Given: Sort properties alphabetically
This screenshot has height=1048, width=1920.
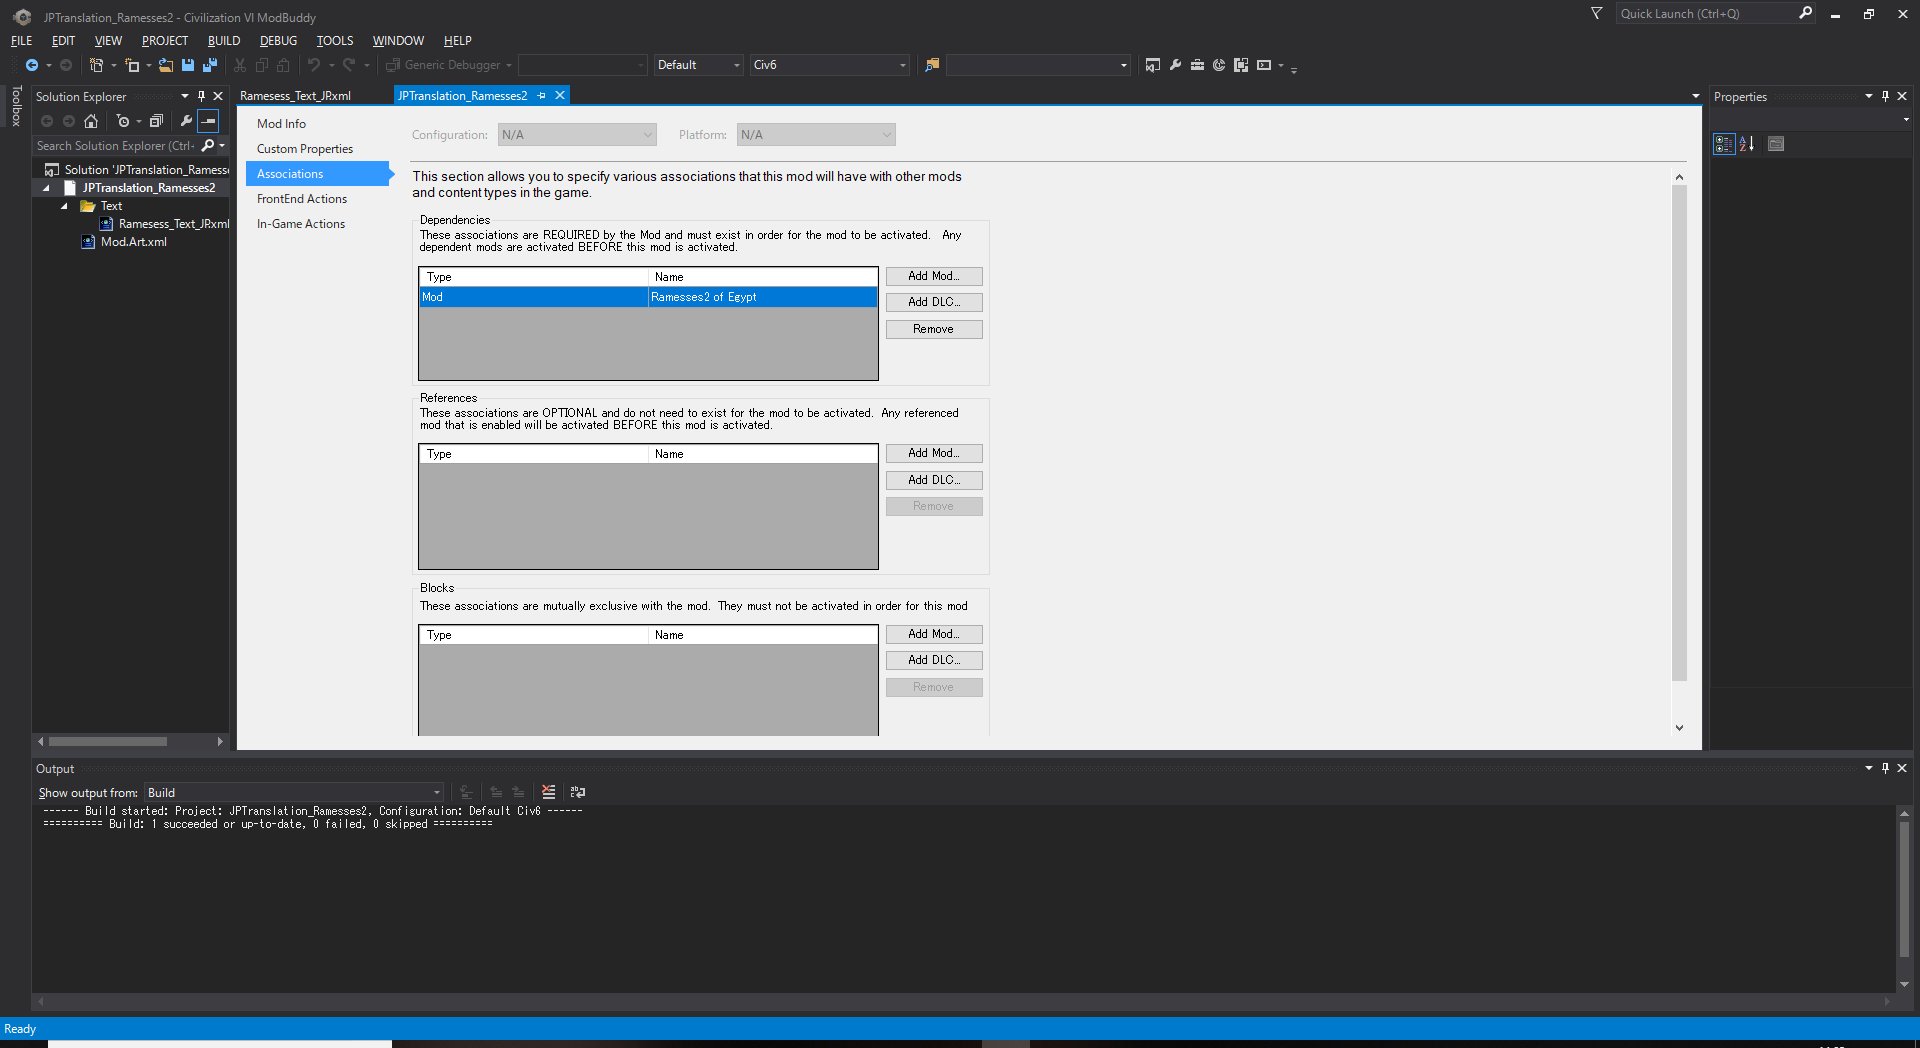Looking at the screenshot, I should [1747, 144].
